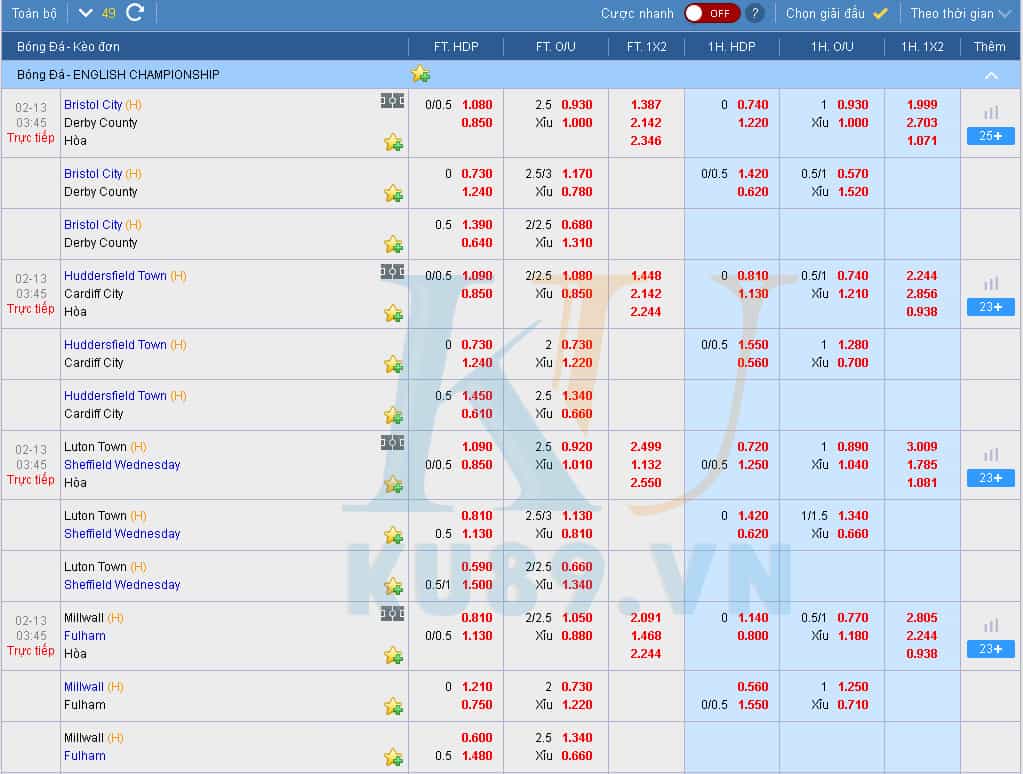Screen dimensions: 1023x774
Task: Expand 23+ more markets for Huddersfield Town
Action: pos(990,307)
